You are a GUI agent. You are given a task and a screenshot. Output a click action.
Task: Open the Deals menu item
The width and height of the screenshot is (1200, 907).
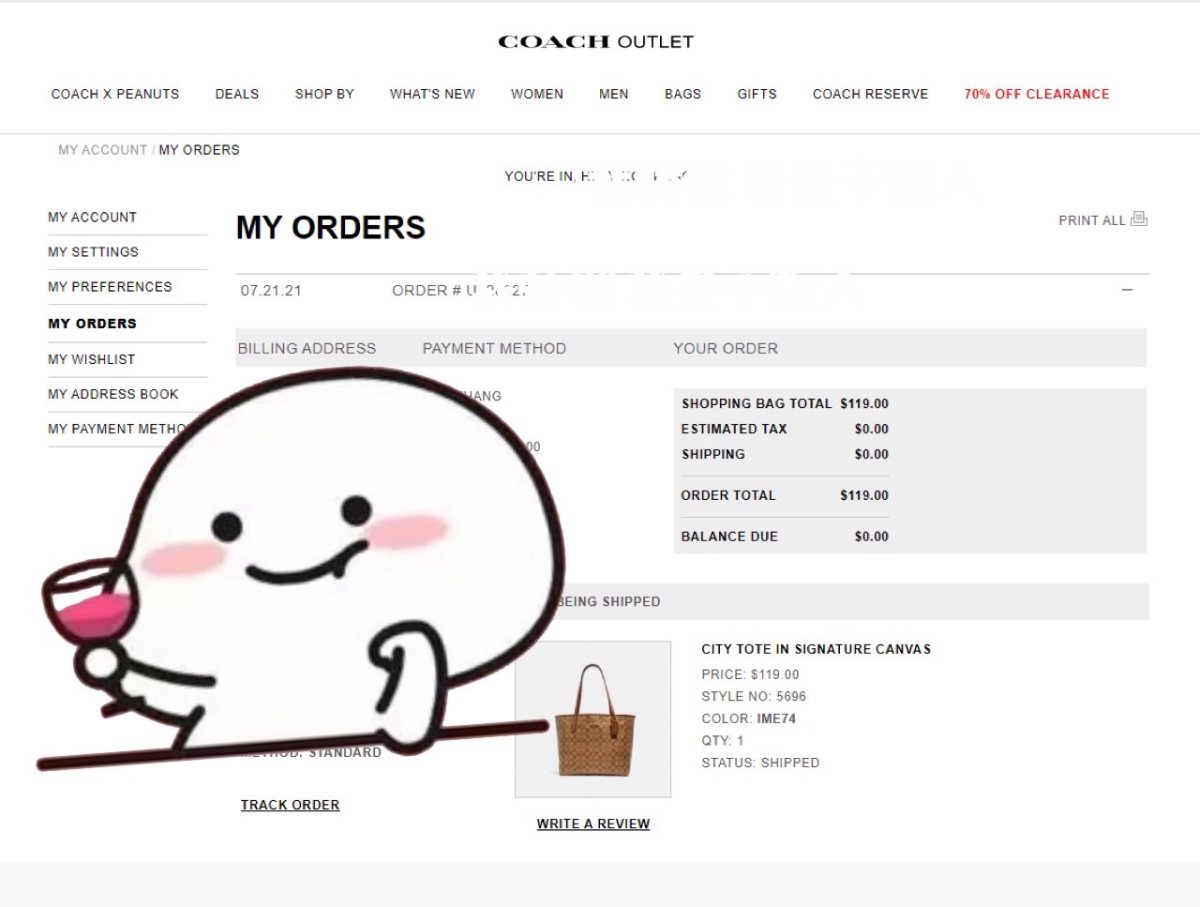coord(237,94)
